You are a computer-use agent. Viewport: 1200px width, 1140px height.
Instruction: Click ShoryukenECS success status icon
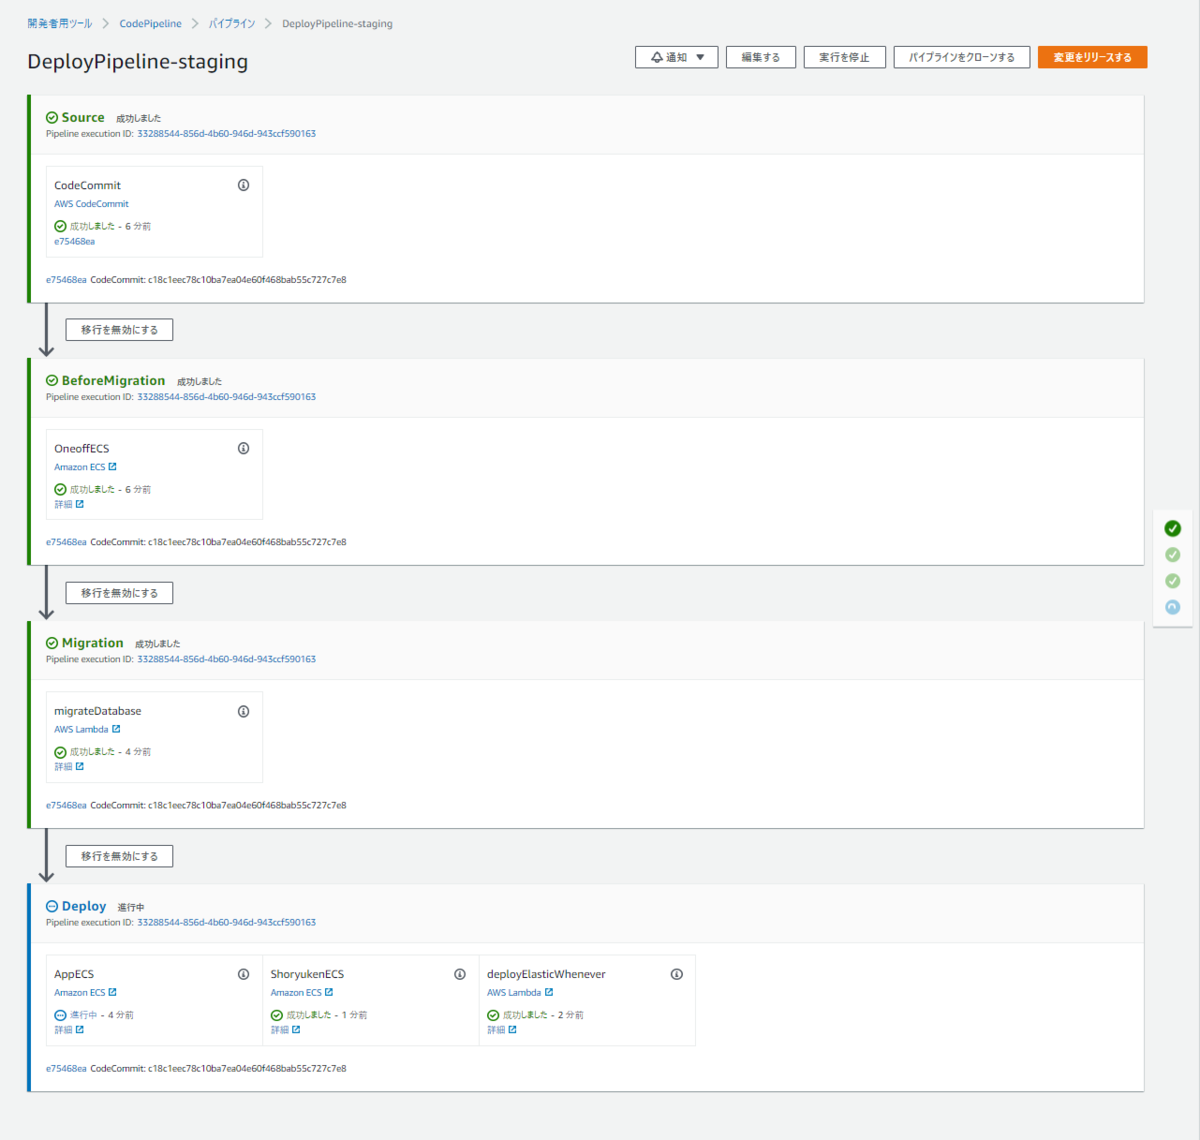(x=277, y=1015)
